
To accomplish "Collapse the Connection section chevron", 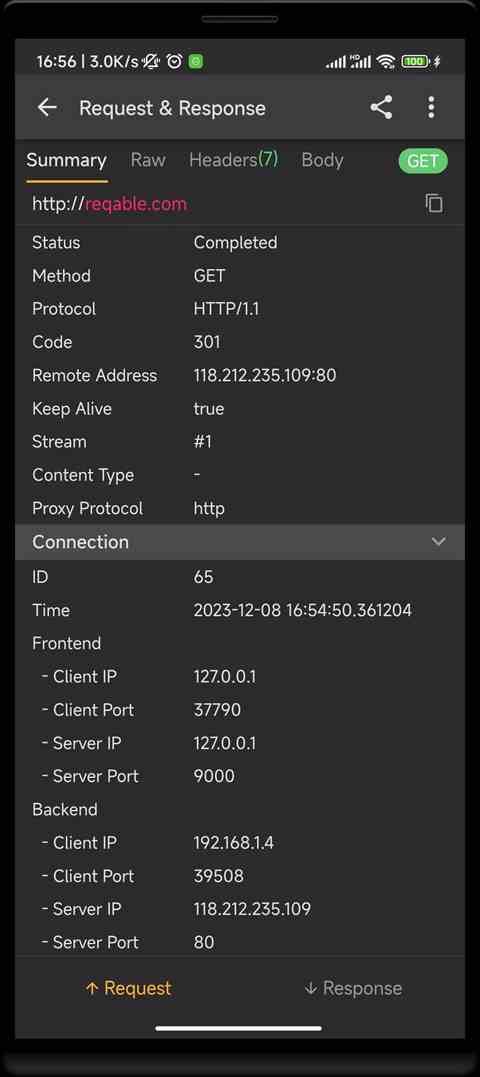I will [438, 541].
